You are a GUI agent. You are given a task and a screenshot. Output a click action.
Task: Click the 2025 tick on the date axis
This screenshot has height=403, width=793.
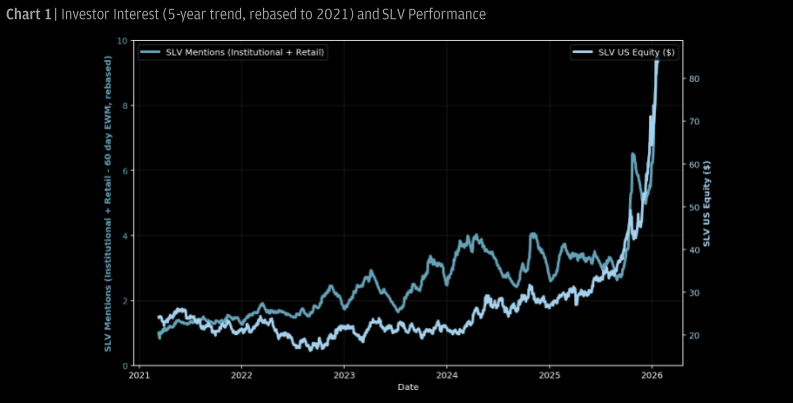[549, 376]
